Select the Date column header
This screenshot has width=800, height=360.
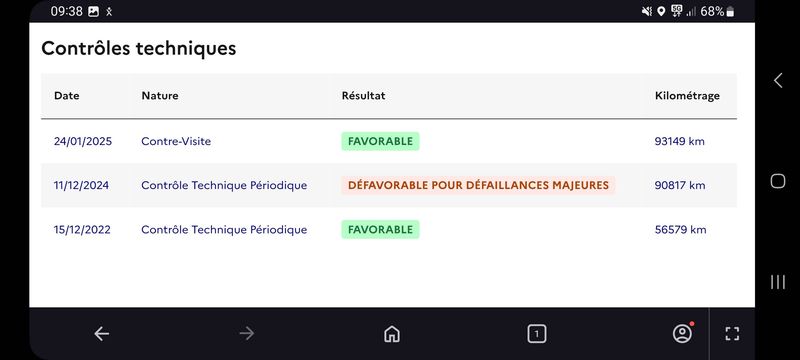tap(67, 95)
